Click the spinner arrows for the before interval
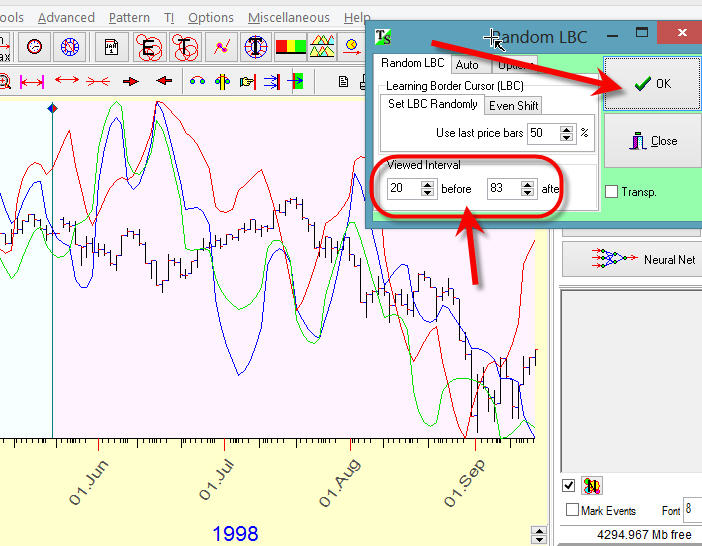Viewport: 702px width, 546px height. click(x=427, y=189)
